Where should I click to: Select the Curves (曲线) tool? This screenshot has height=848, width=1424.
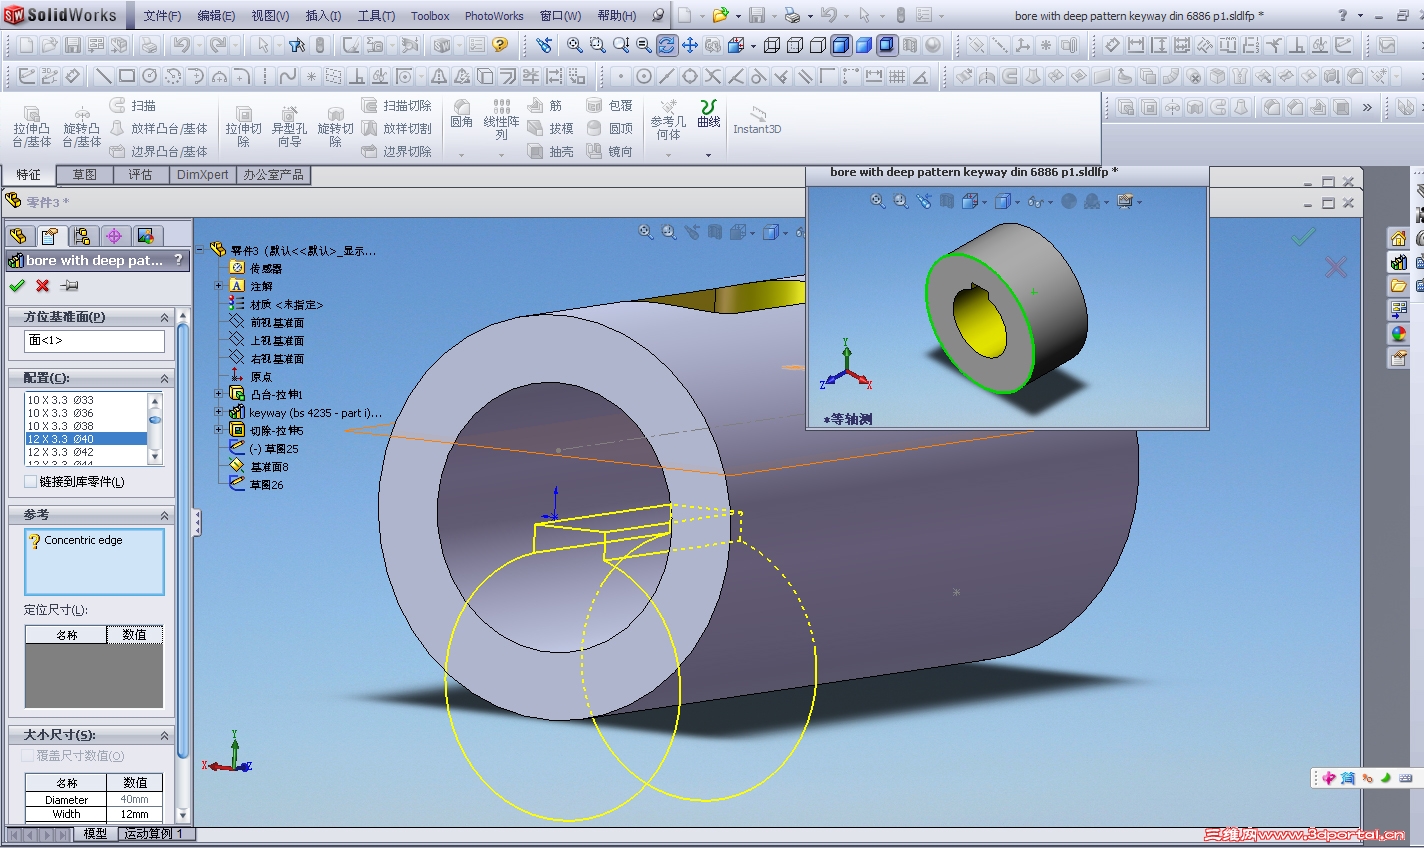(x=709, y=114)
